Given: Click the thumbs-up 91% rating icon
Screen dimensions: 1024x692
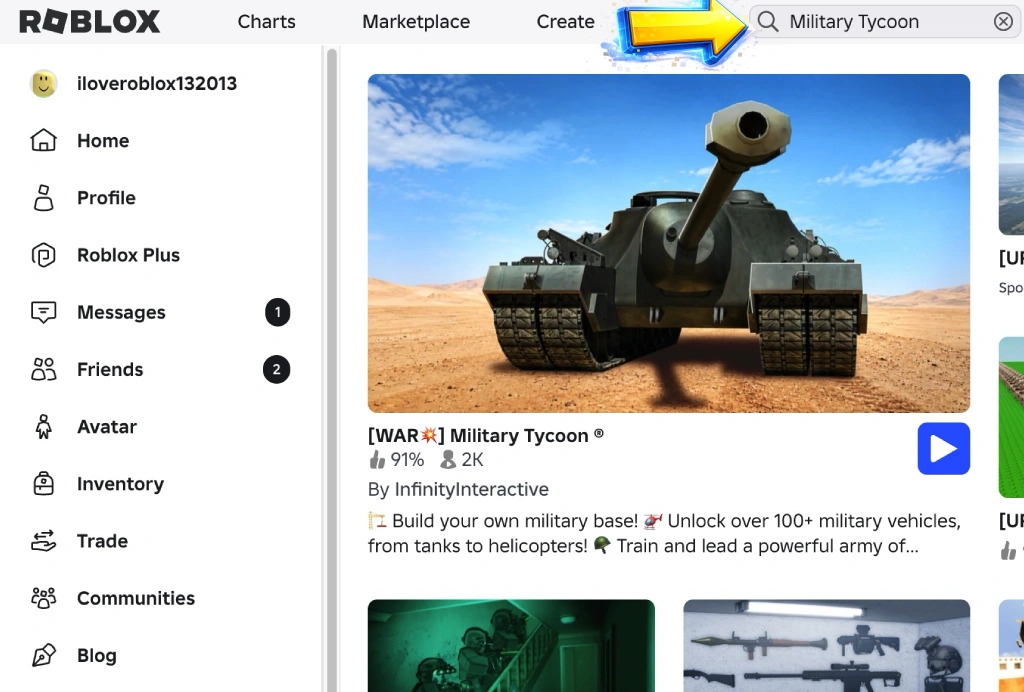Looking at the screenshot, I should (377, 460).
